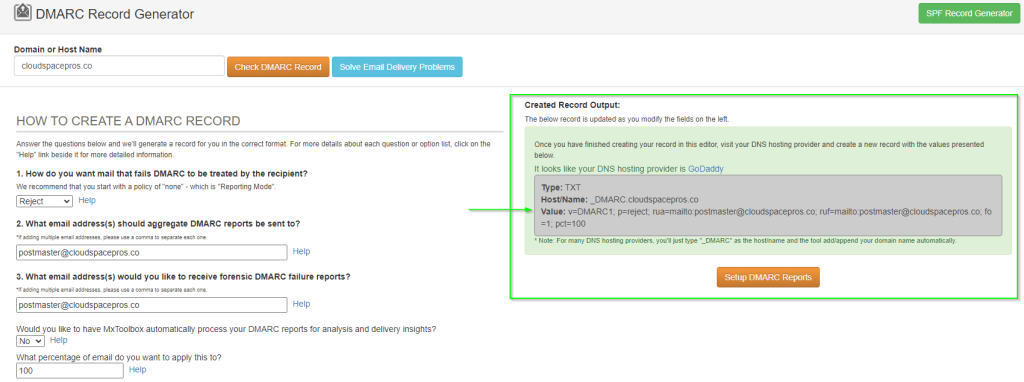Open the GoDaddy DNS hosting provider link
The width and height of the screenshot is (1024, 382).
[705, 168]
